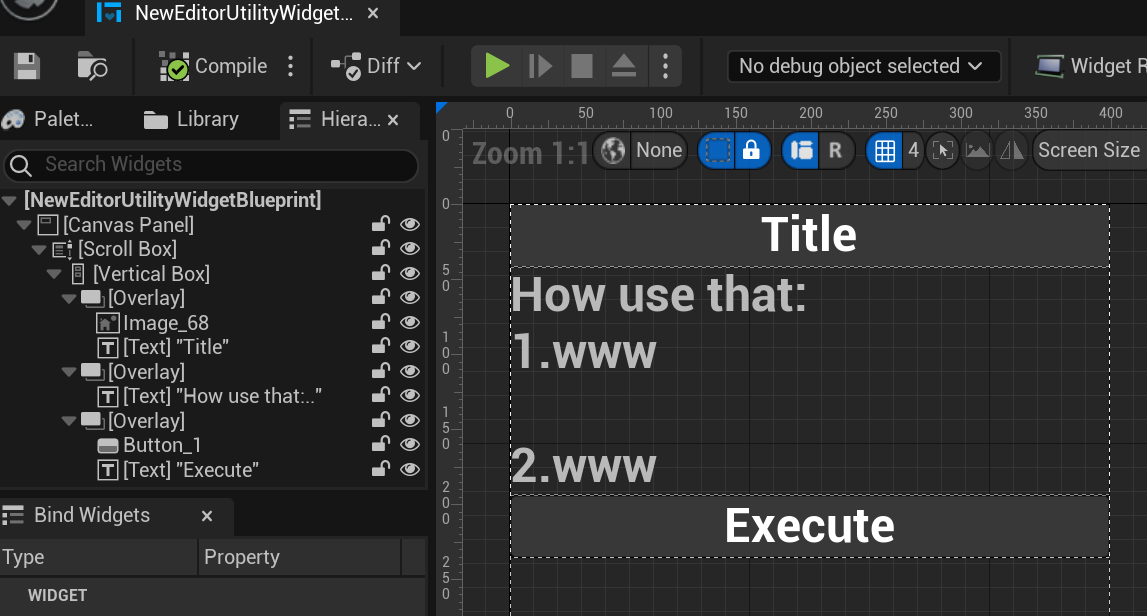Hide the Vertical Box with eye icon
The width and height of the screenshot is (1147, 616).
click(x=410, y=274)
